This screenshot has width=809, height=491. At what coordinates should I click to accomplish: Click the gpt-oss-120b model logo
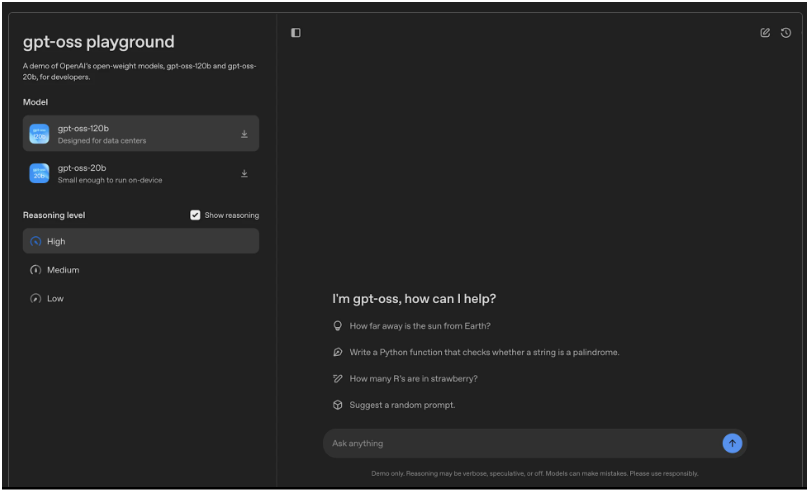click(x=39, y=134)
